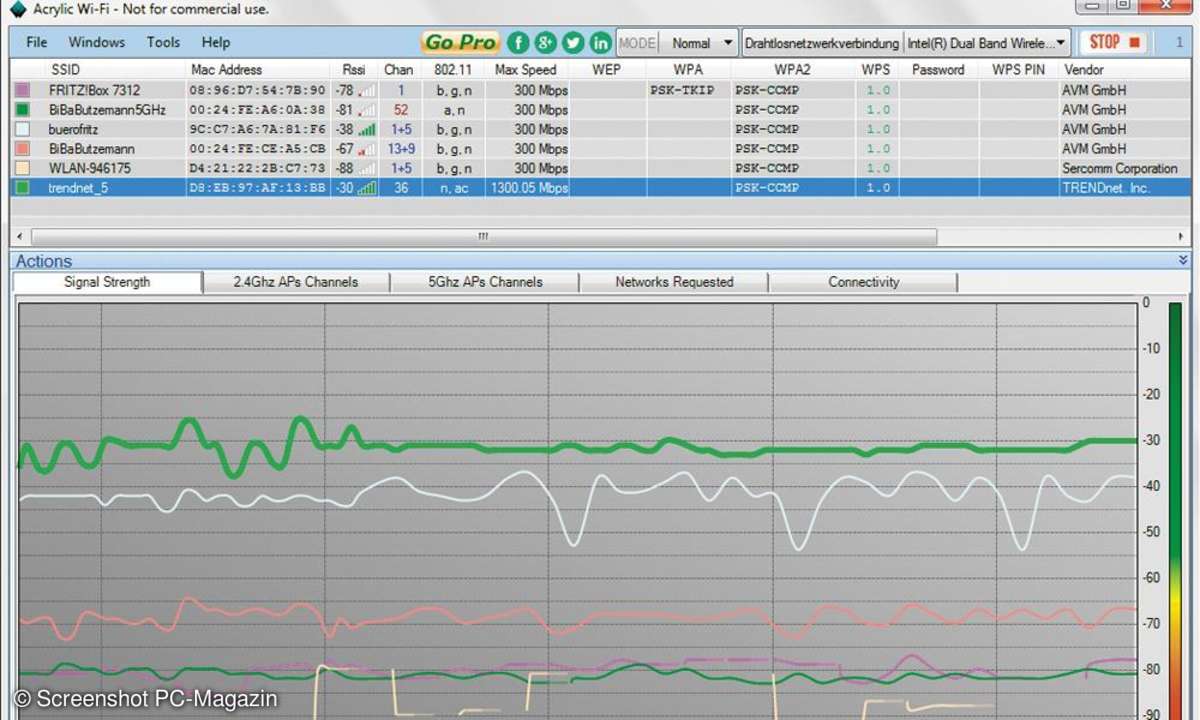Click the Drahtlosnetzwerkverbindung connection field
The image size is (1200, 720).
[x=821, y=43]
